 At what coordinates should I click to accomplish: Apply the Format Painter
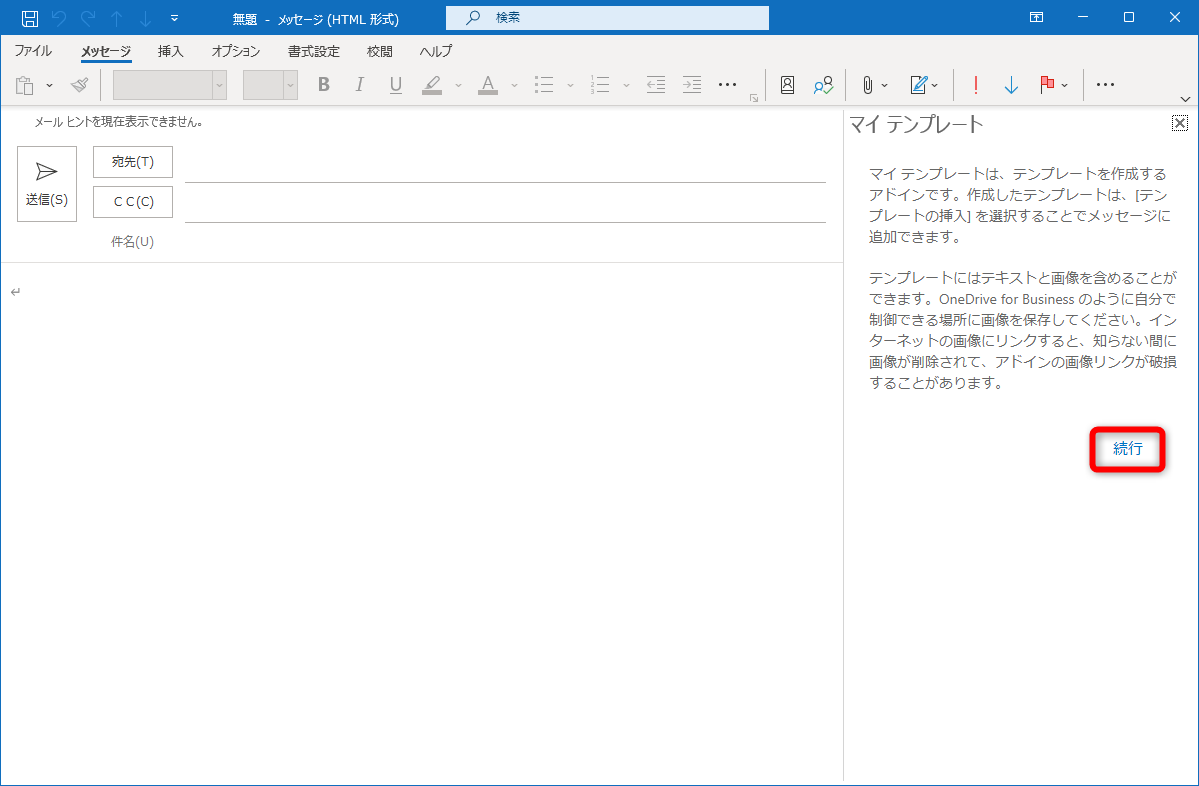(x=79, y=84)
